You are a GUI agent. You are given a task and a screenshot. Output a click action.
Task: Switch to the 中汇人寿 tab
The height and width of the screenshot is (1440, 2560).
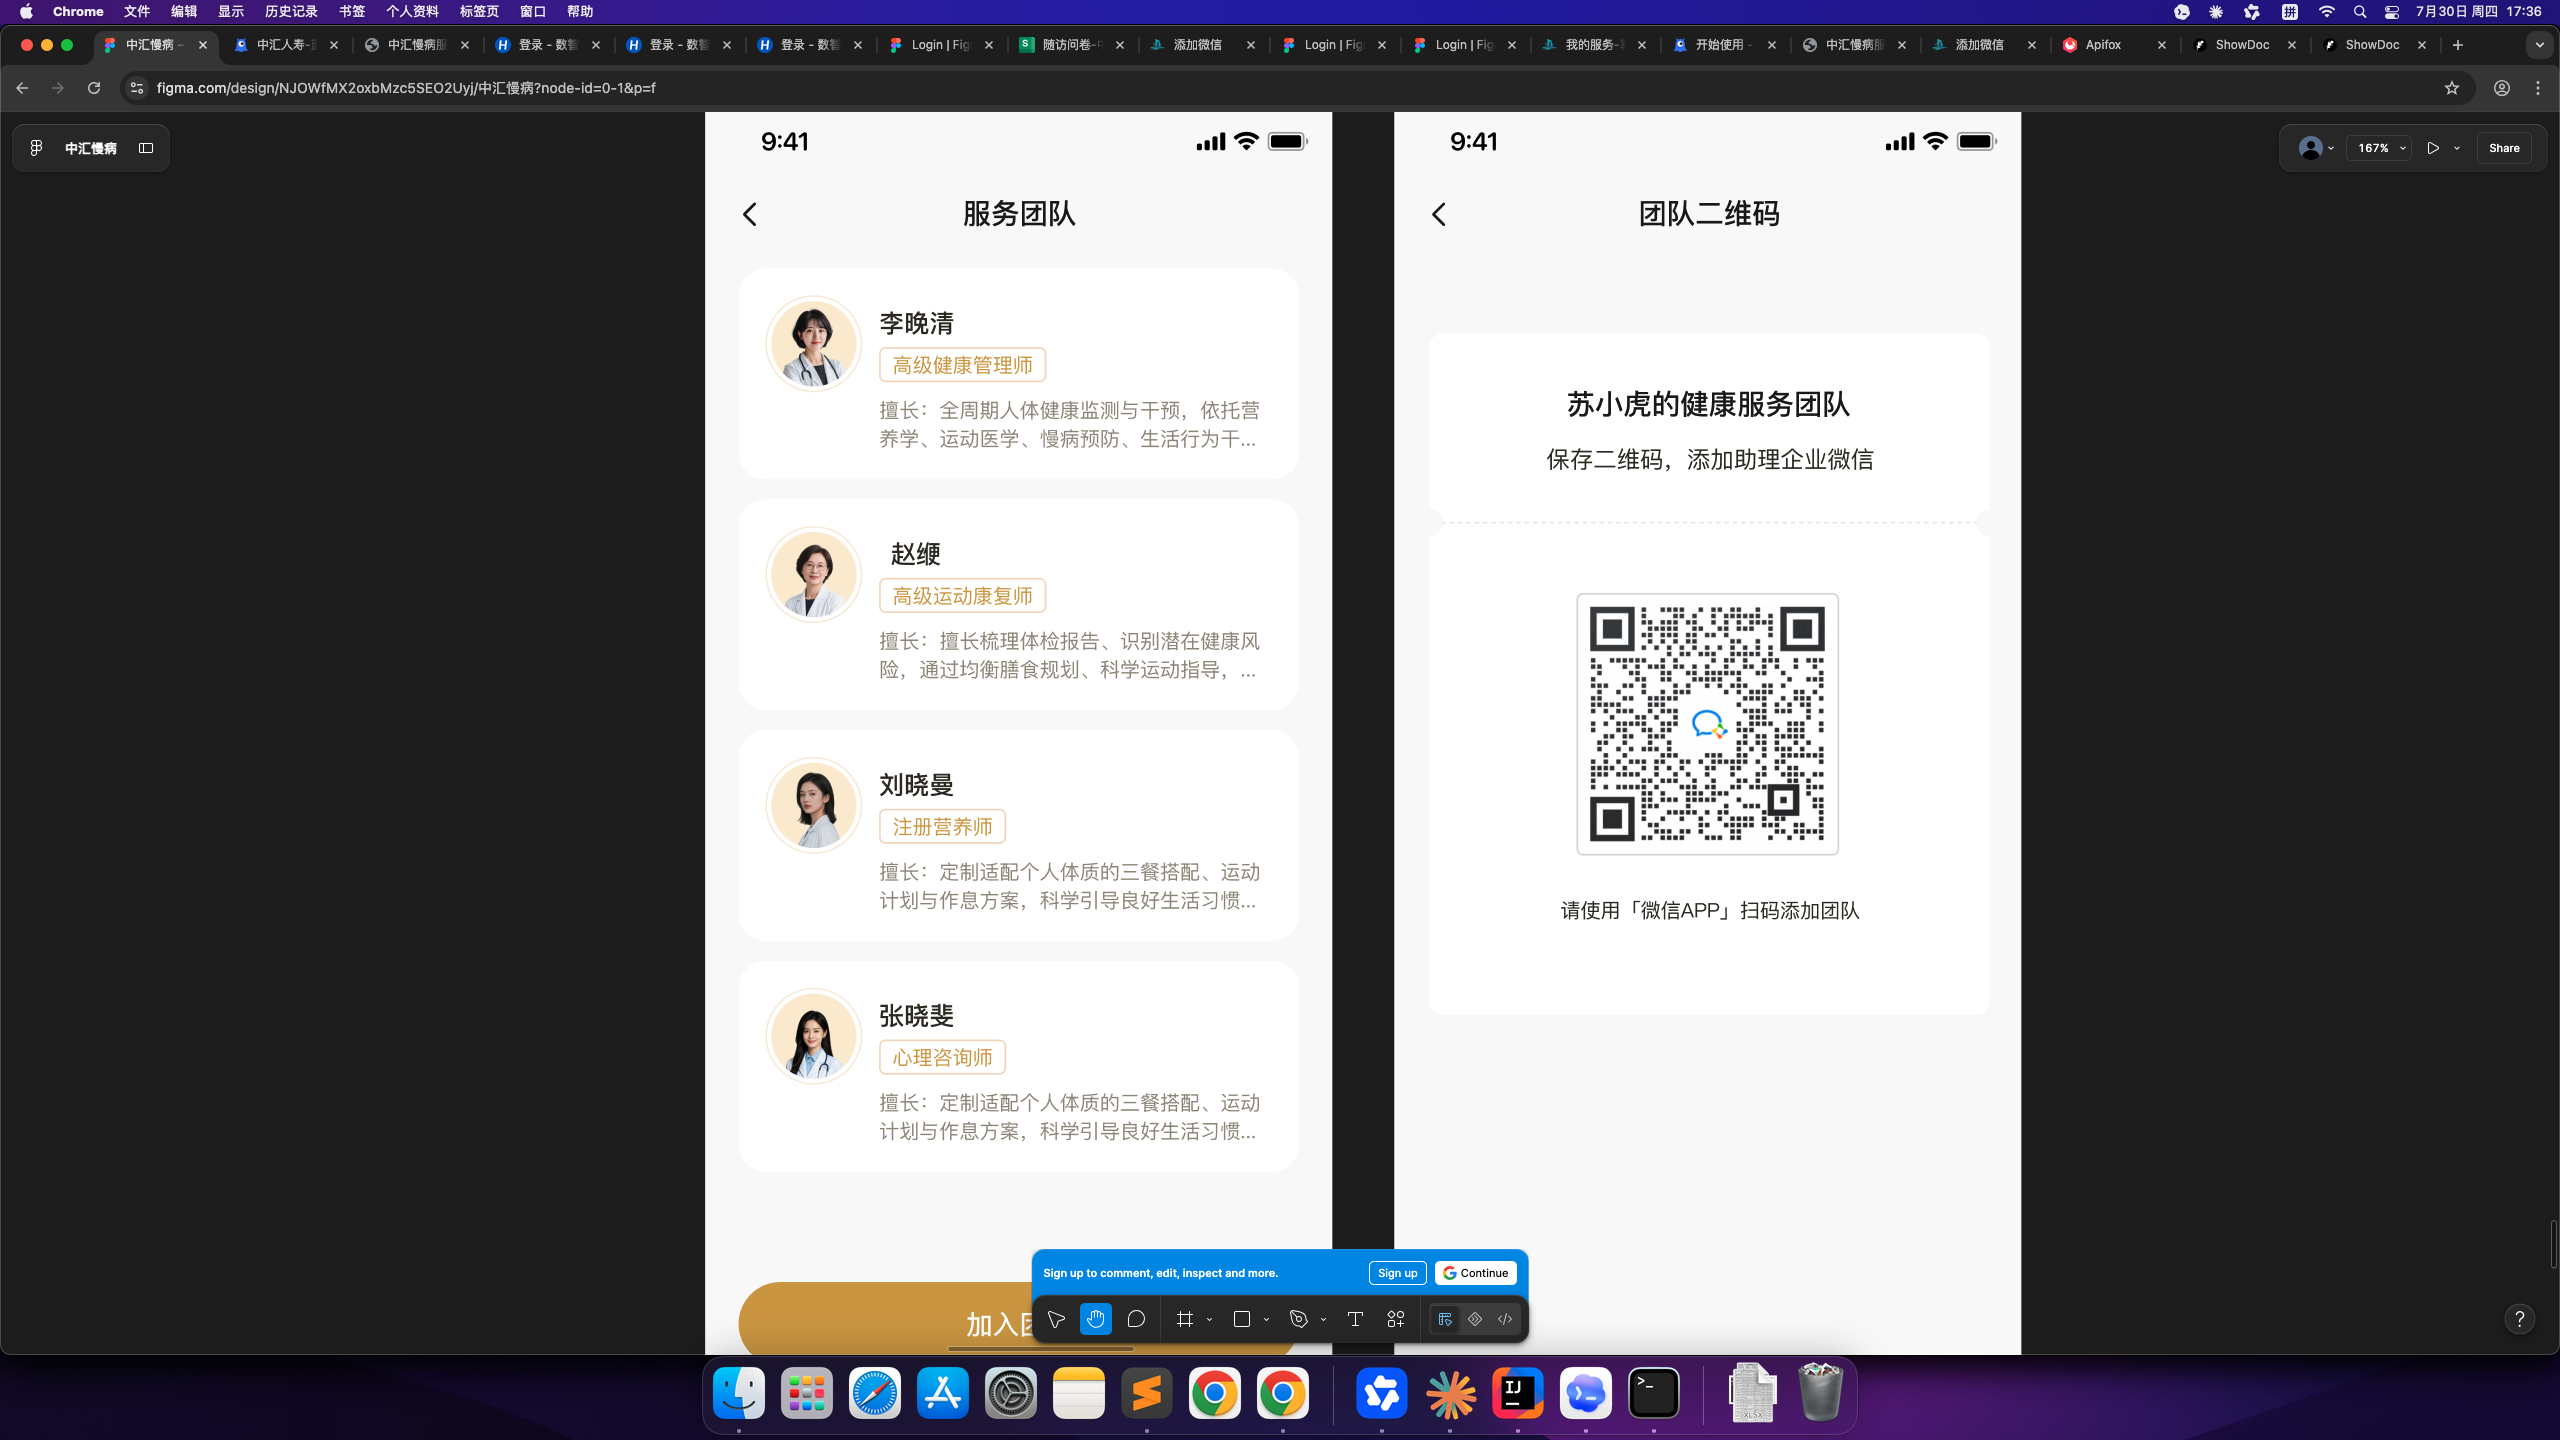284,45
